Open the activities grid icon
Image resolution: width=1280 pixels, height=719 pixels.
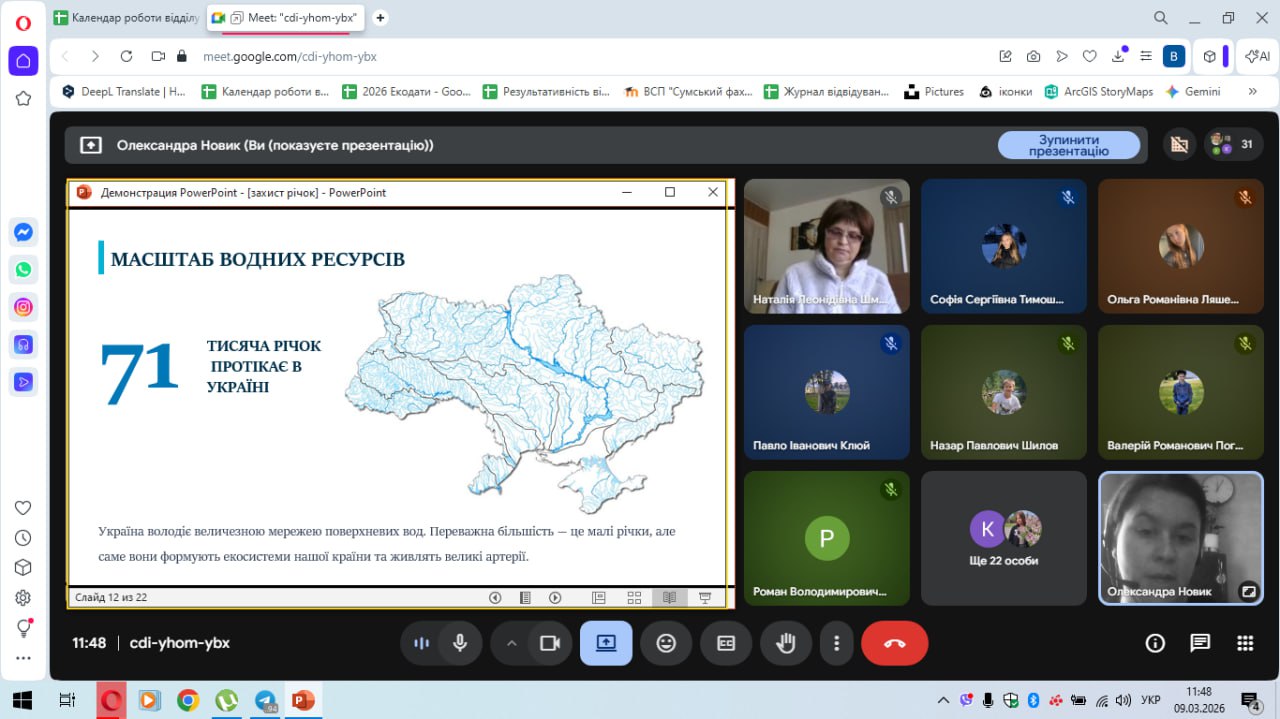pyautogui.click(x=1245, y=643)
